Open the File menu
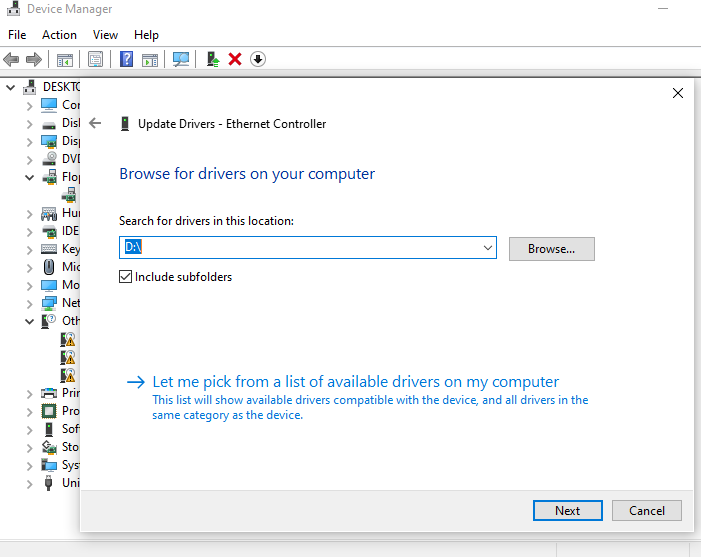Image resolution: width=701 pixels, height=557 pixels. point(17,35)
